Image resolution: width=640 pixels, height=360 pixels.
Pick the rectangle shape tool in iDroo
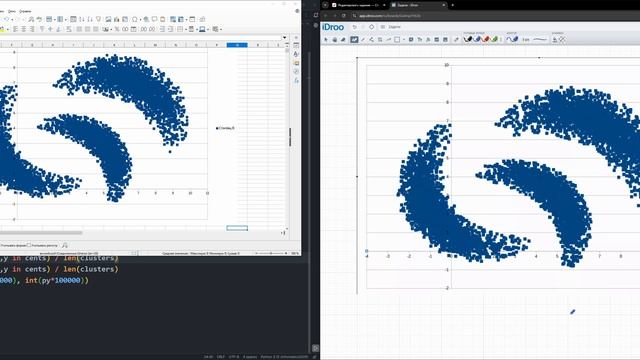point(397,40)
